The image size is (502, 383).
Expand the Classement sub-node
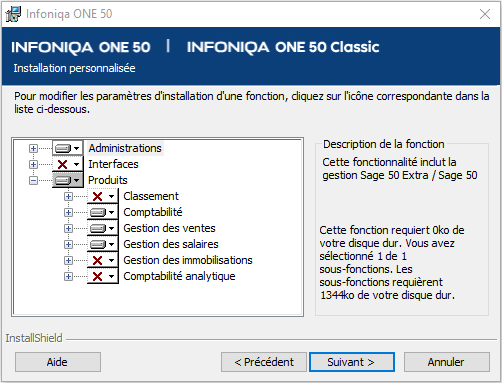point(68,196)
